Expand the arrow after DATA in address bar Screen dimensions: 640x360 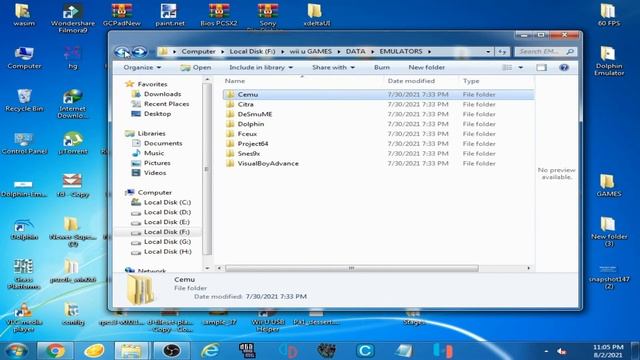(x=372, y=52)
